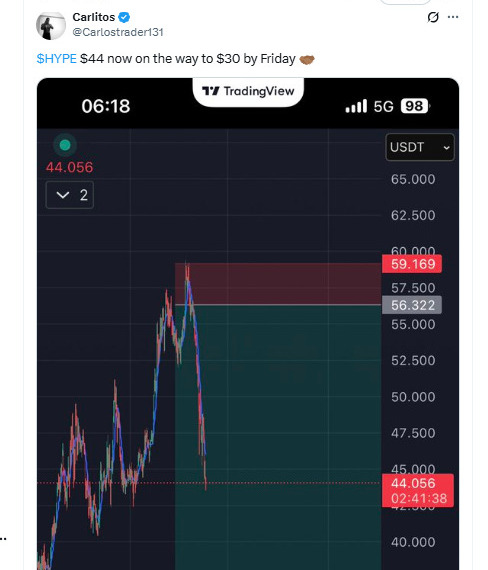
Task: Click the green market status dot
Action: tap(65, 145)
